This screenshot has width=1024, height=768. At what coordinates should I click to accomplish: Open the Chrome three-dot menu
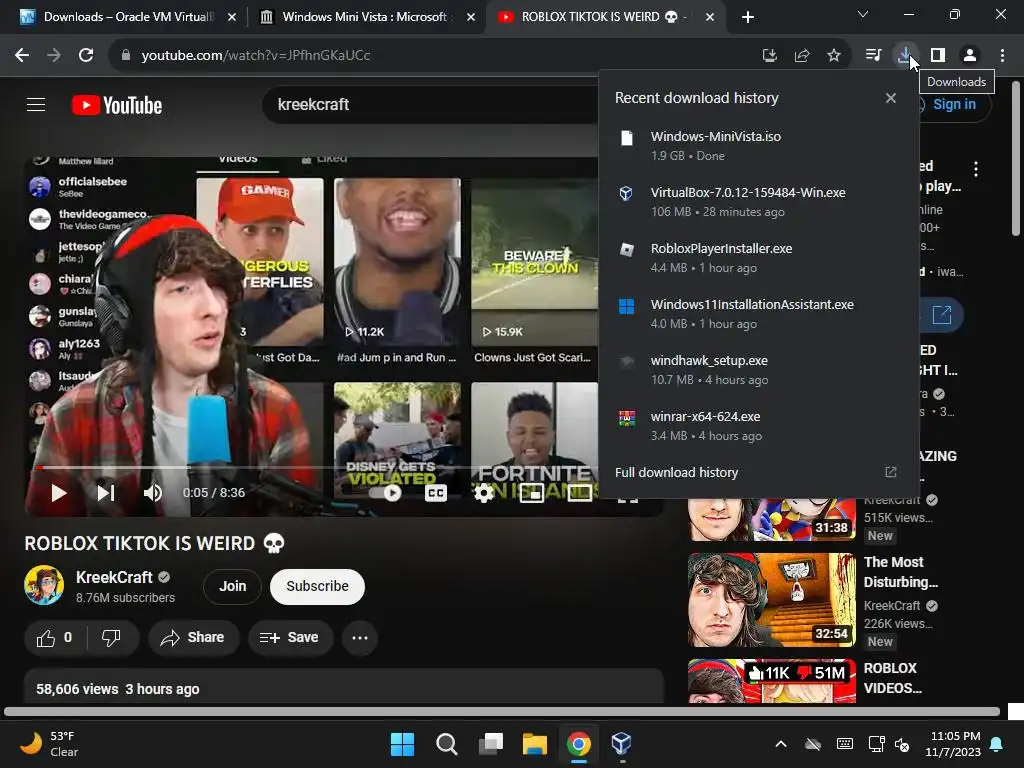[x=1002, y=56]
